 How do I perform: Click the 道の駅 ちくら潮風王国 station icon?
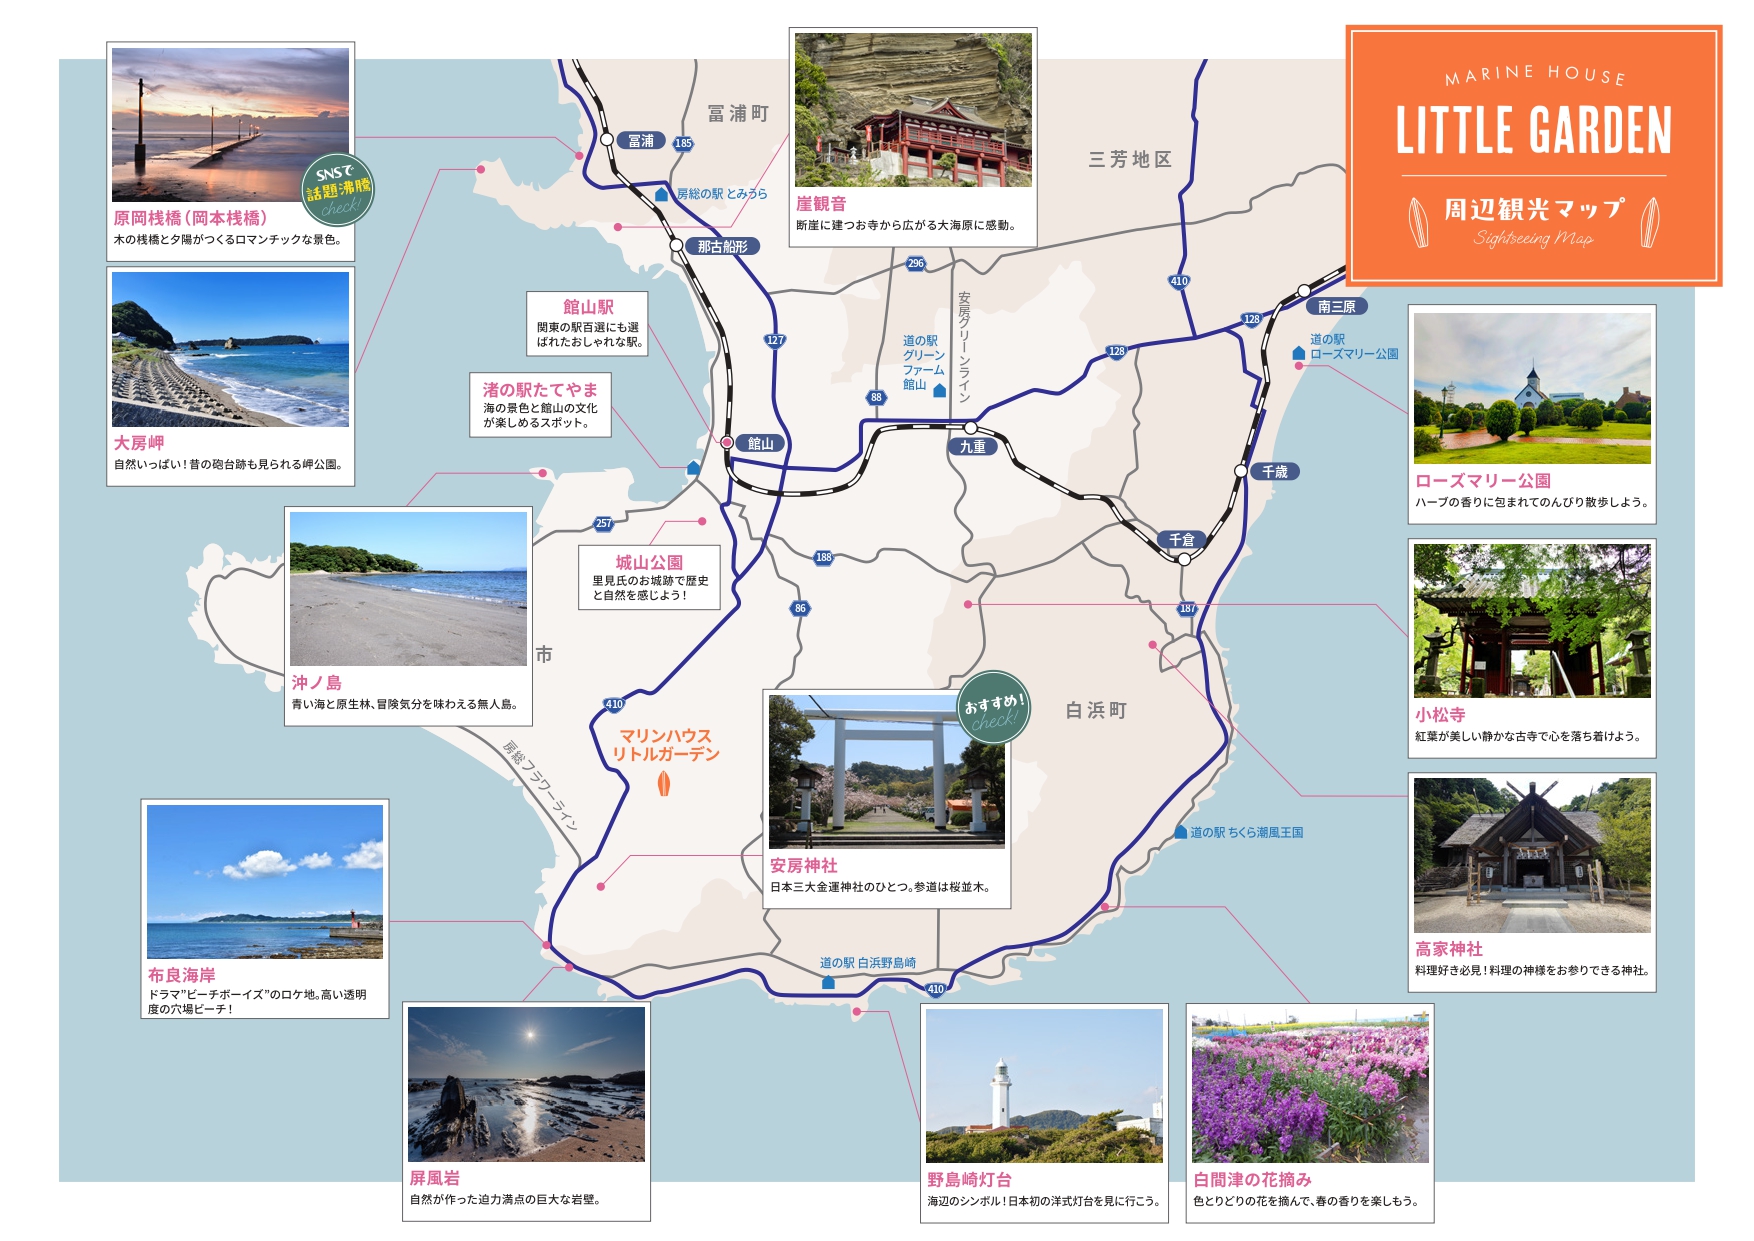[1181, 832]
